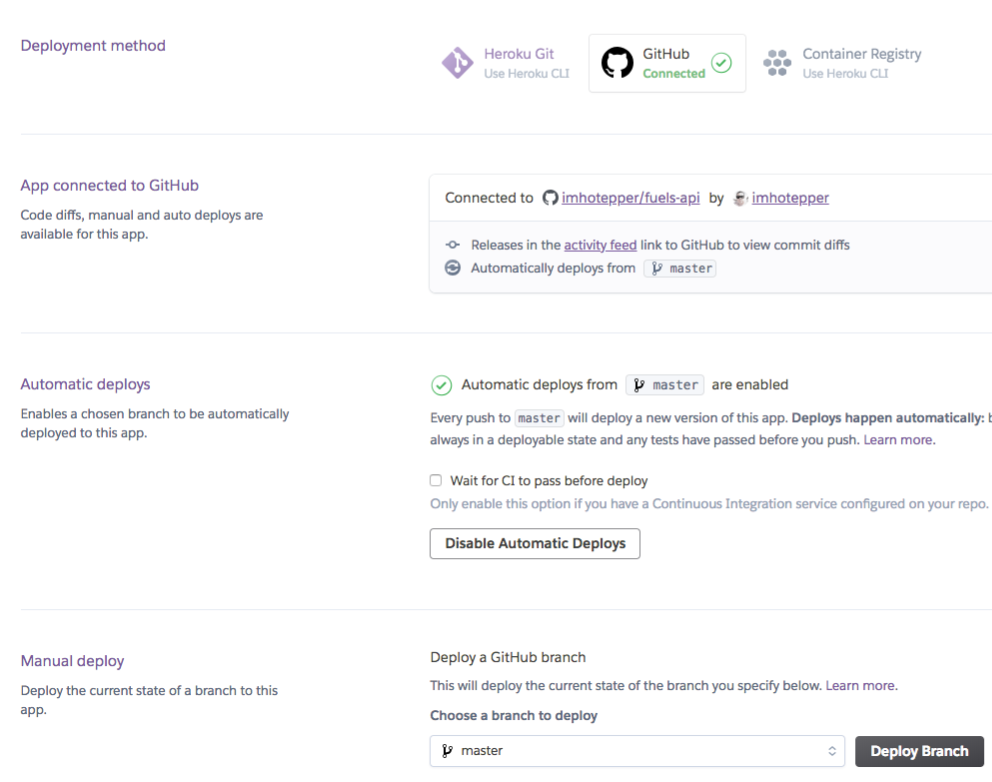Open the activity feed link
The height and width of the screenshot is (782, 992).
tap(600, 245)
